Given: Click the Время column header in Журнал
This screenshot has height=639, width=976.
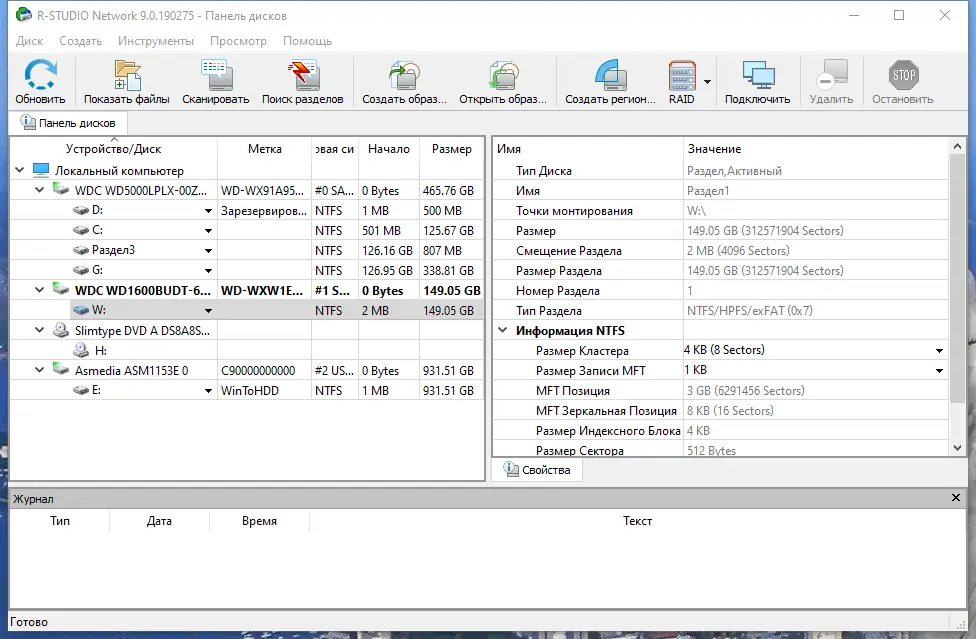Looking at the screenshot, I should point(260,521).
